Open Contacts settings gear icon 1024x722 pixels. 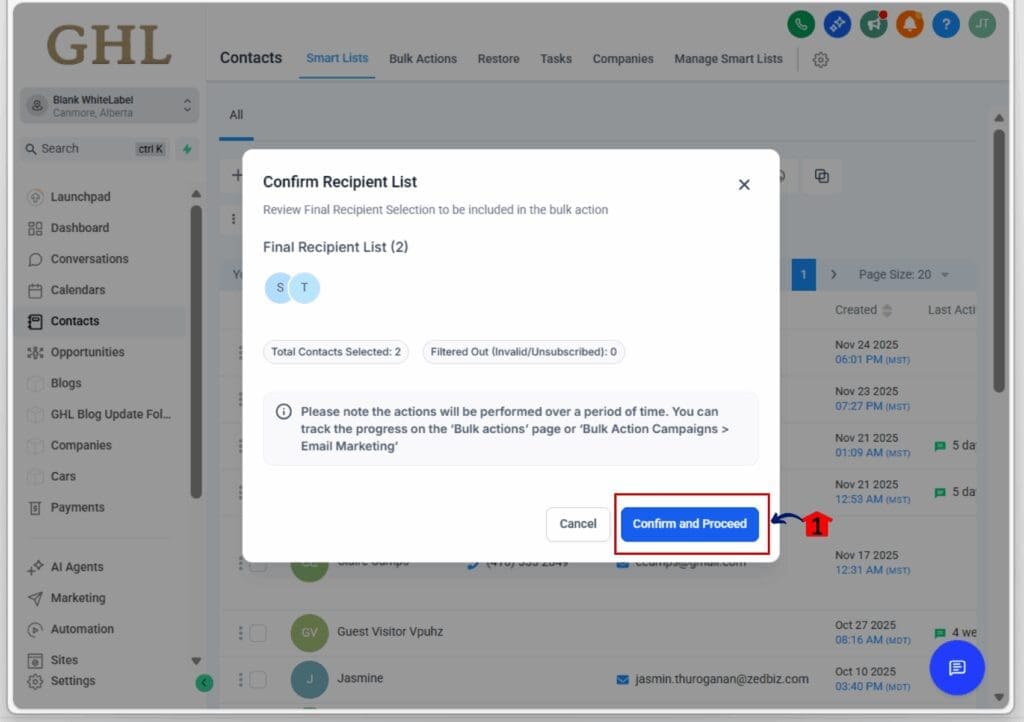click(821, 60)
